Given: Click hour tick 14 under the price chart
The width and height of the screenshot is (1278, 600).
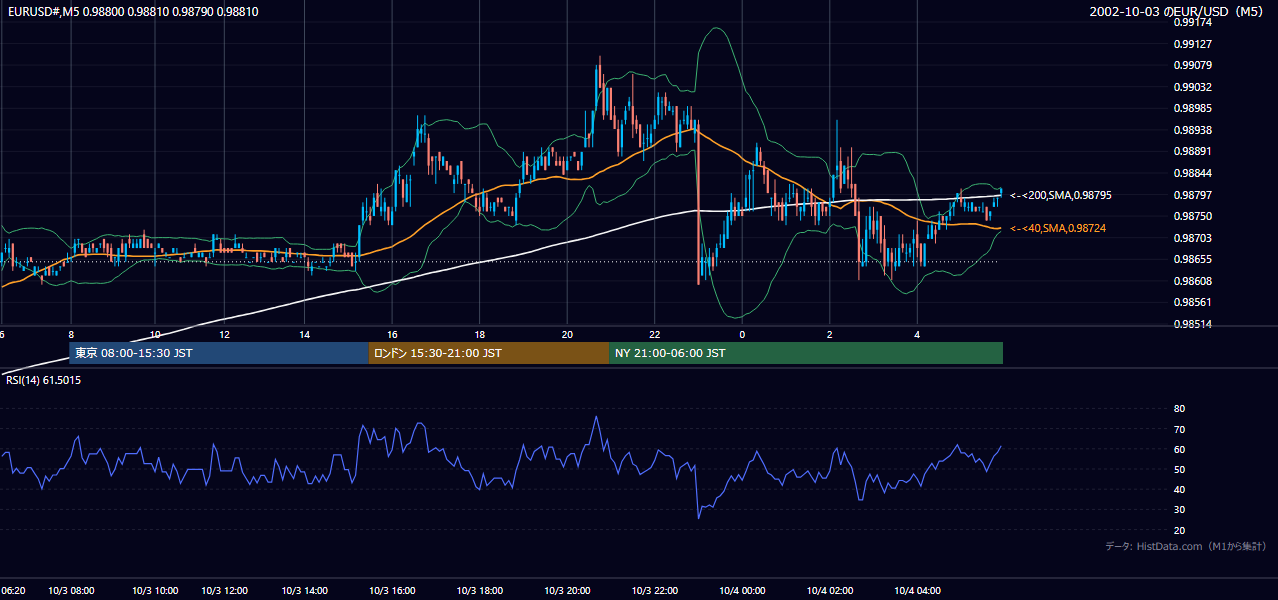Looking at the screenshot, I should click(305, 334).
